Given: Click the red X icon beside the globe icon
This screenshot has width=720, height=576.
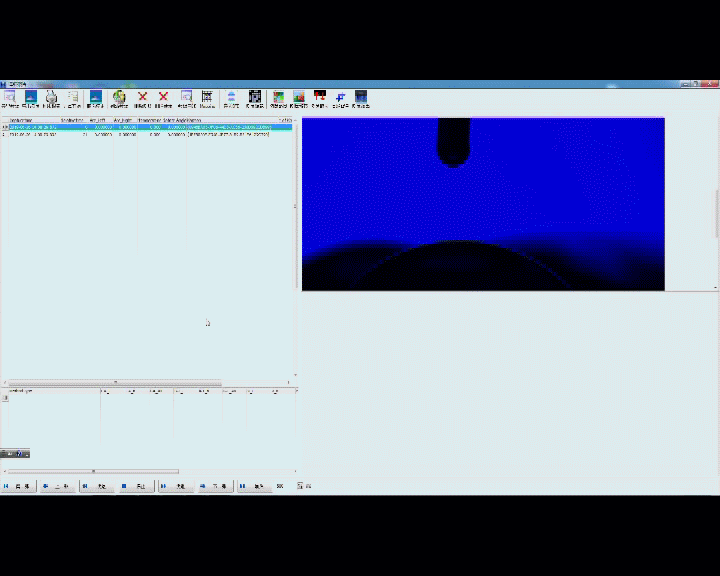Looking at the screenshot, I should (x=142, y=96).
